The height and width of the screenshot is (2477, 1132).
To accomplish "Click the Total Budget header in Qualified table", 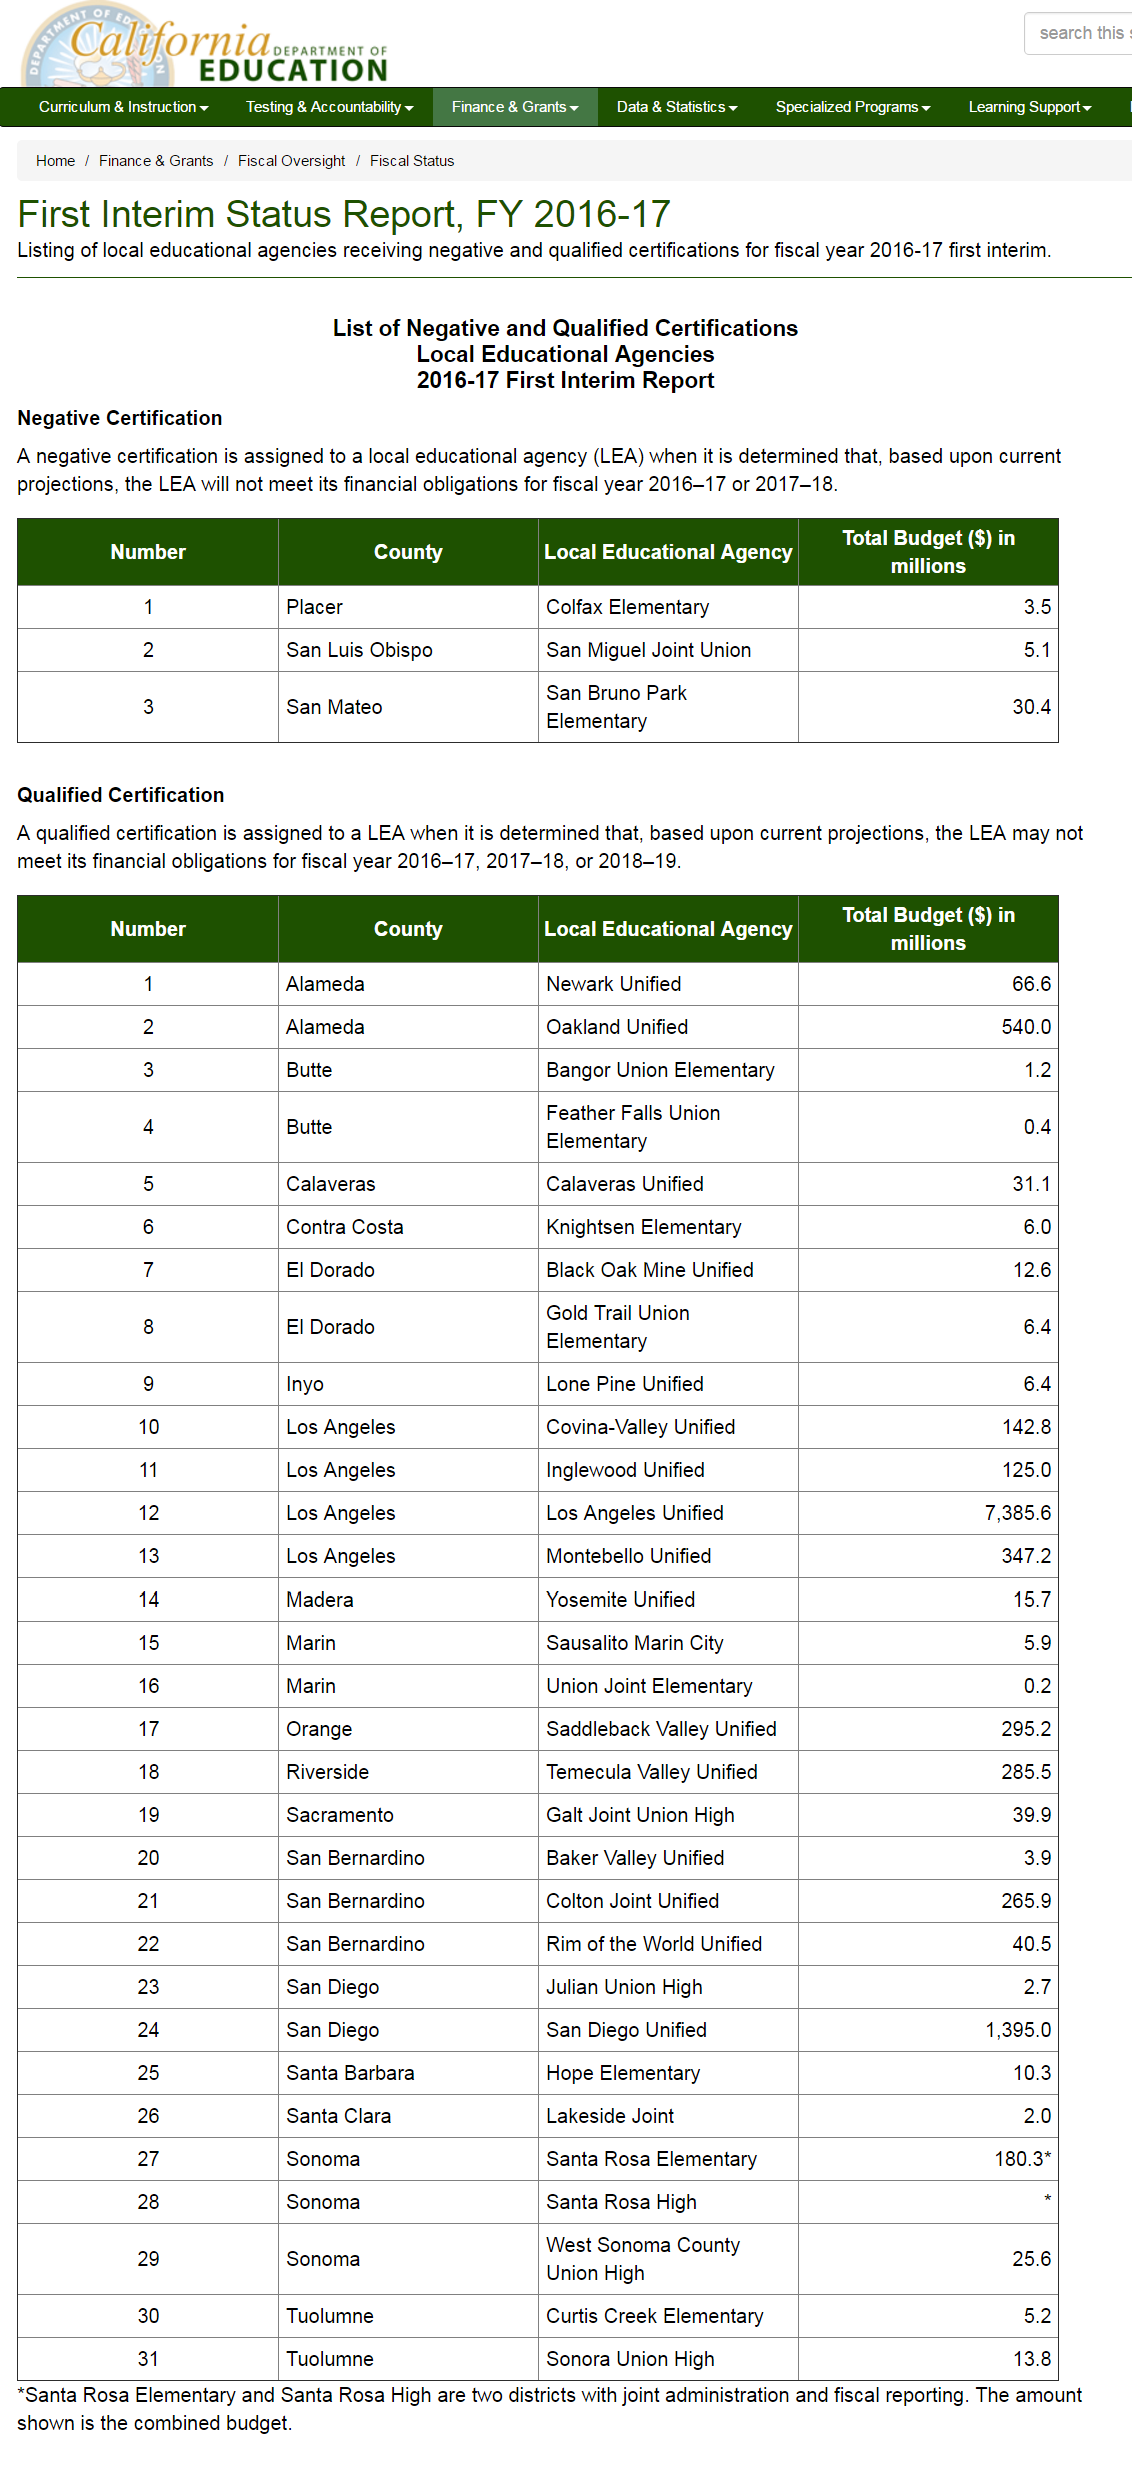I will 928,929.
